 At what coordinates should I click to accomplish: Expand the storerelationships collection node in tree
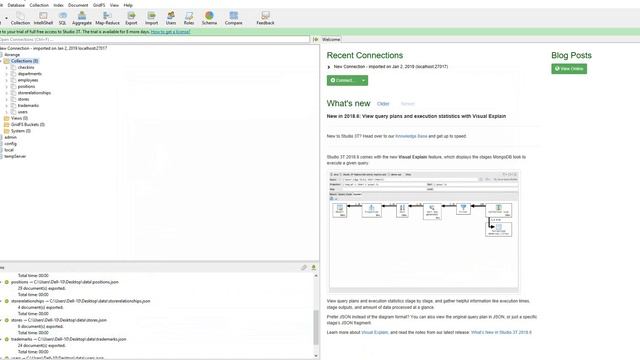(7, 93)
